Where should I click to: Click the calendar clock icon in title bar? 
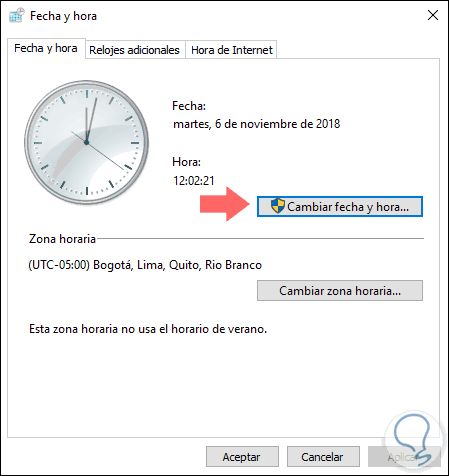(17, 16)
